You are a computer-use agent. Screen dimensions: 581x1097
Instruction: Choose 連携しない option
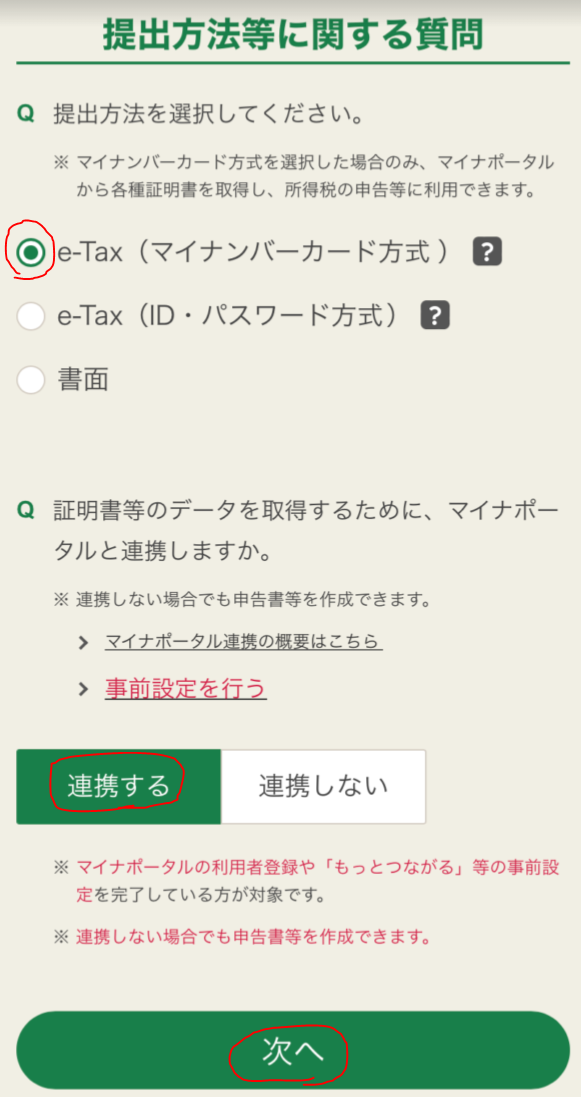pyautogui.click(x=323, y=786)
